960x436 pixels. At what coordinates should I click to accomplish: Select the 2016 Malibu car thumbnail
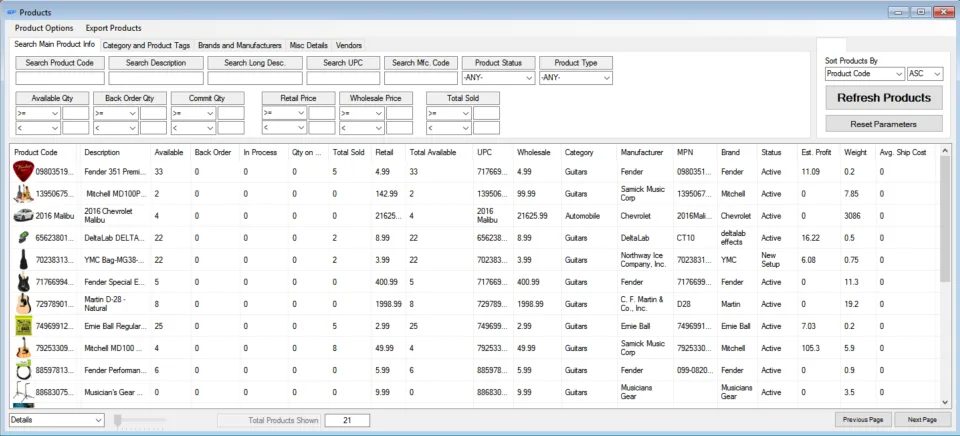pyautogui.click(x=23, y=216)
